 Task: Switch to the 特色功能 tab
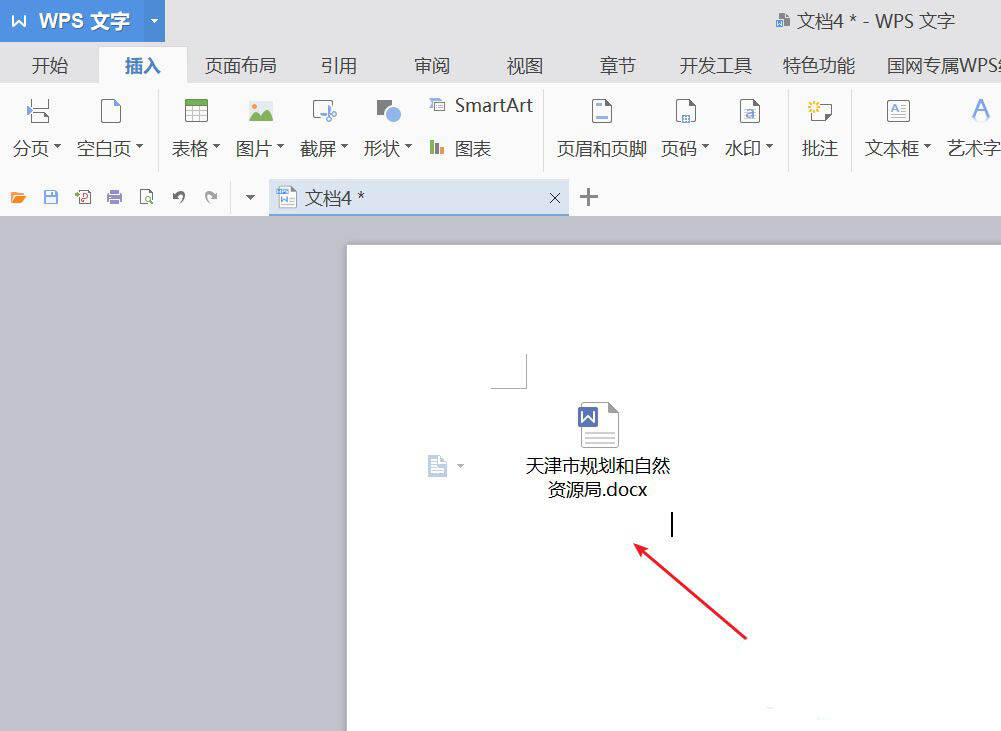[x=818, y=65]
